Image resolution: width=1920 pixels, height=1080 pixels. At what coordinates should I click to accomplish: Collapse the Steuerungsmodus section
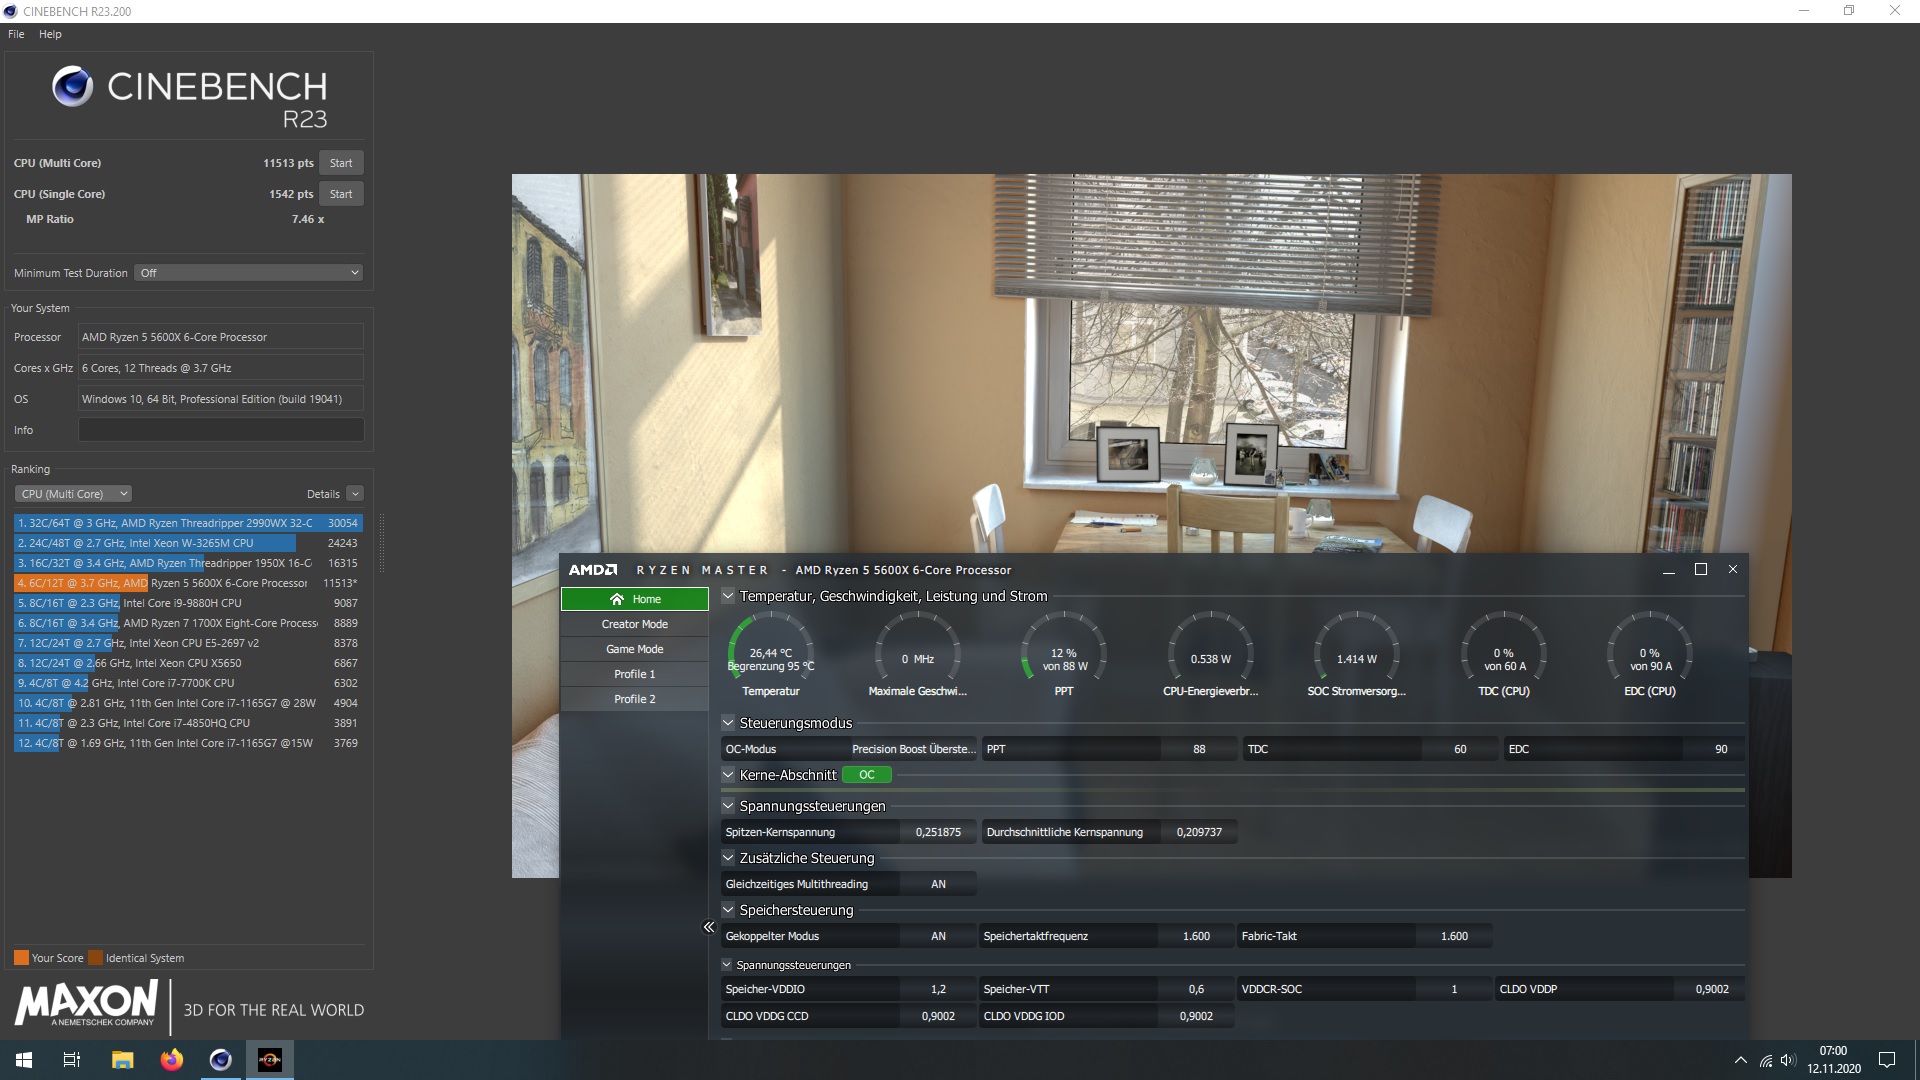728,723
